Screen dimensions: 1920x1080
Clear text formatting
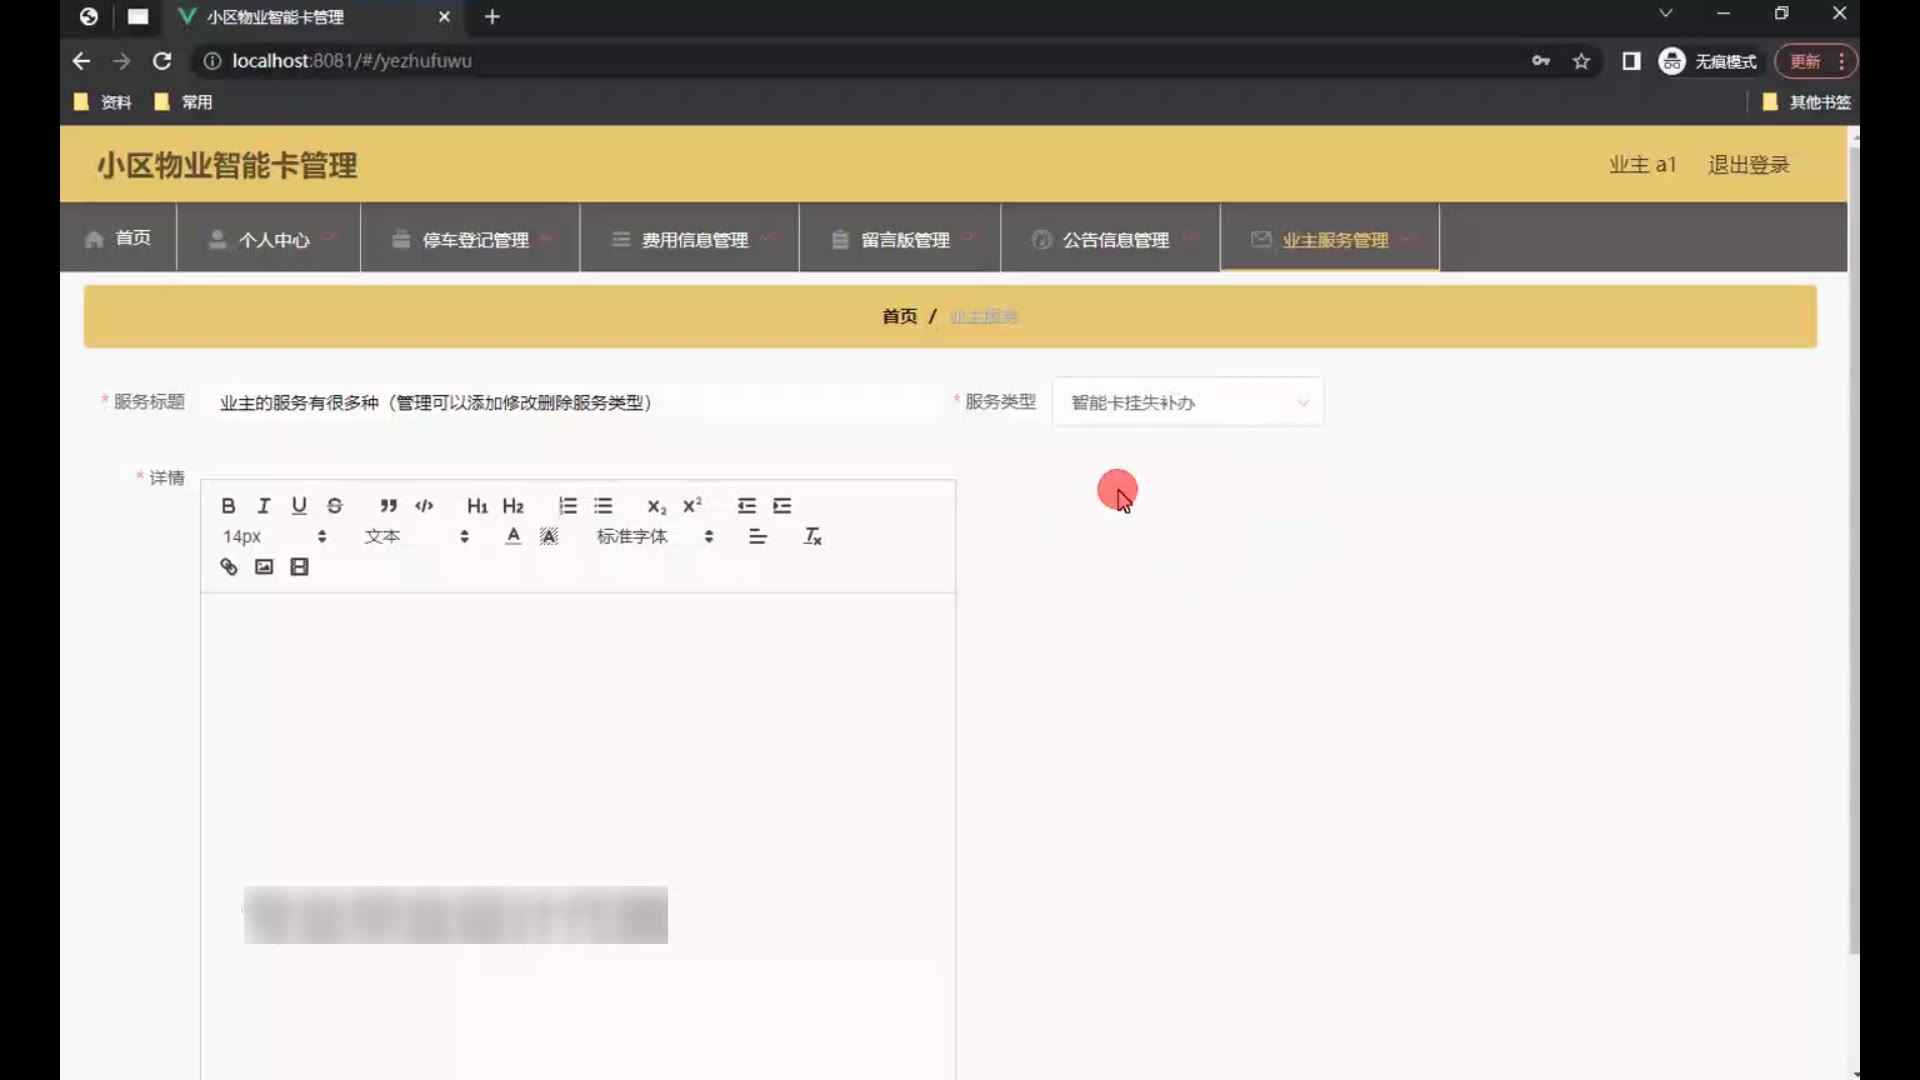point(813,537)
